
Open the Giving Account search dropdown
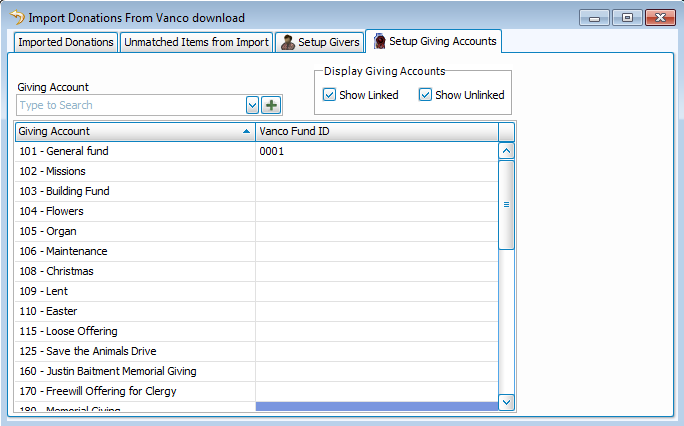[252, 105]
